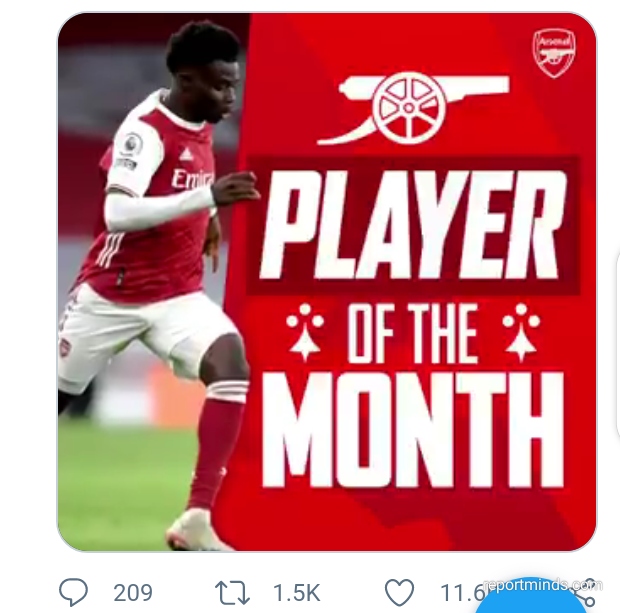This screenshot has width=620, height=613.
Task: Click the Arsenal crest in the image corner
Action: tap(554, 53)
